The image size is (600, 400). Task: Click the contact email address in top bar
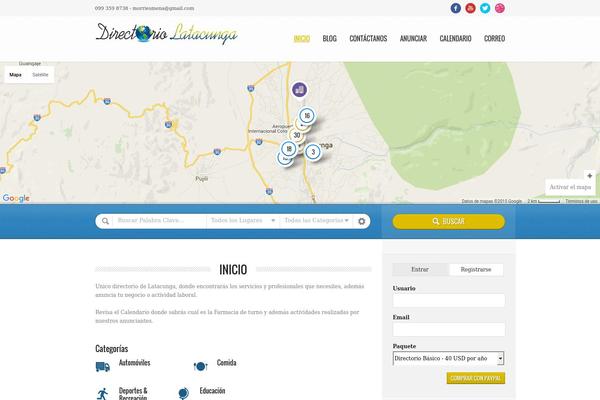[163, 8]
